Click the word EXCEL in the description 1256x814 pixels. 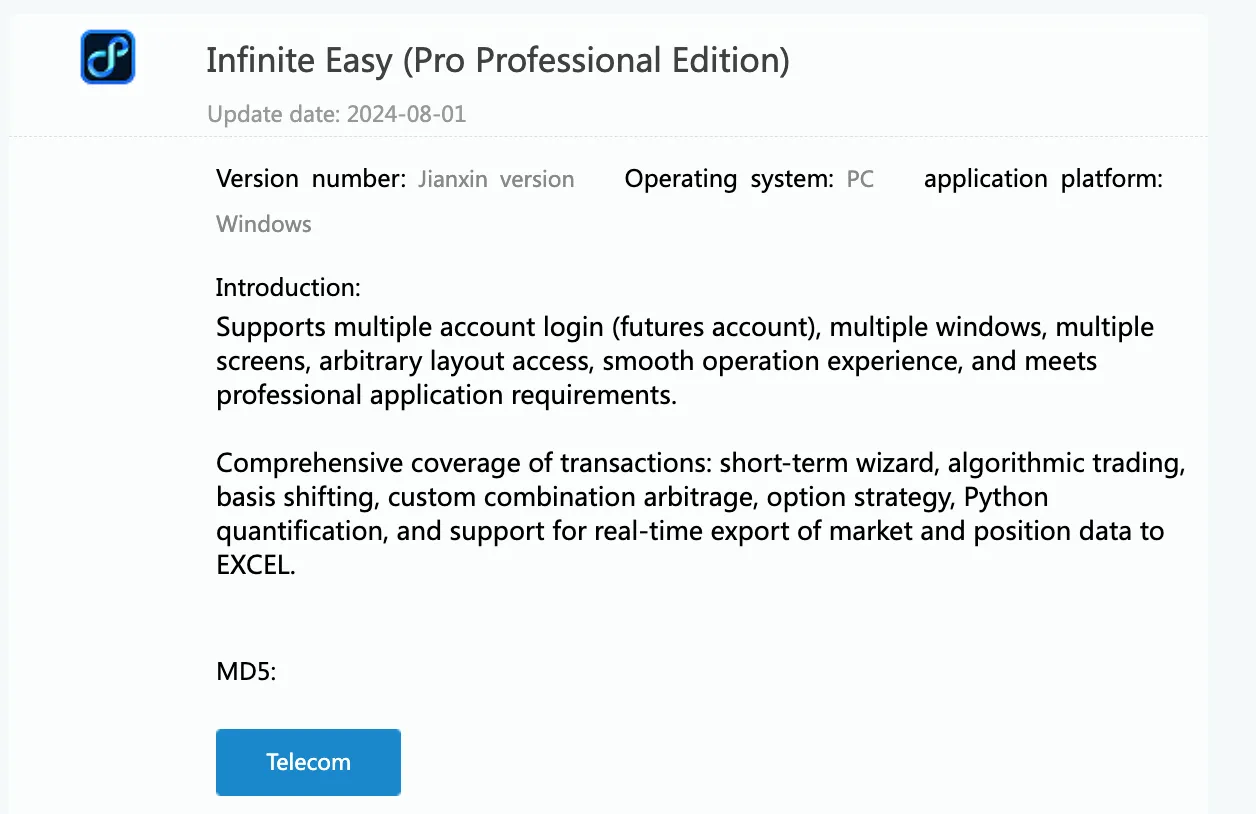click(x=256, y=565)
